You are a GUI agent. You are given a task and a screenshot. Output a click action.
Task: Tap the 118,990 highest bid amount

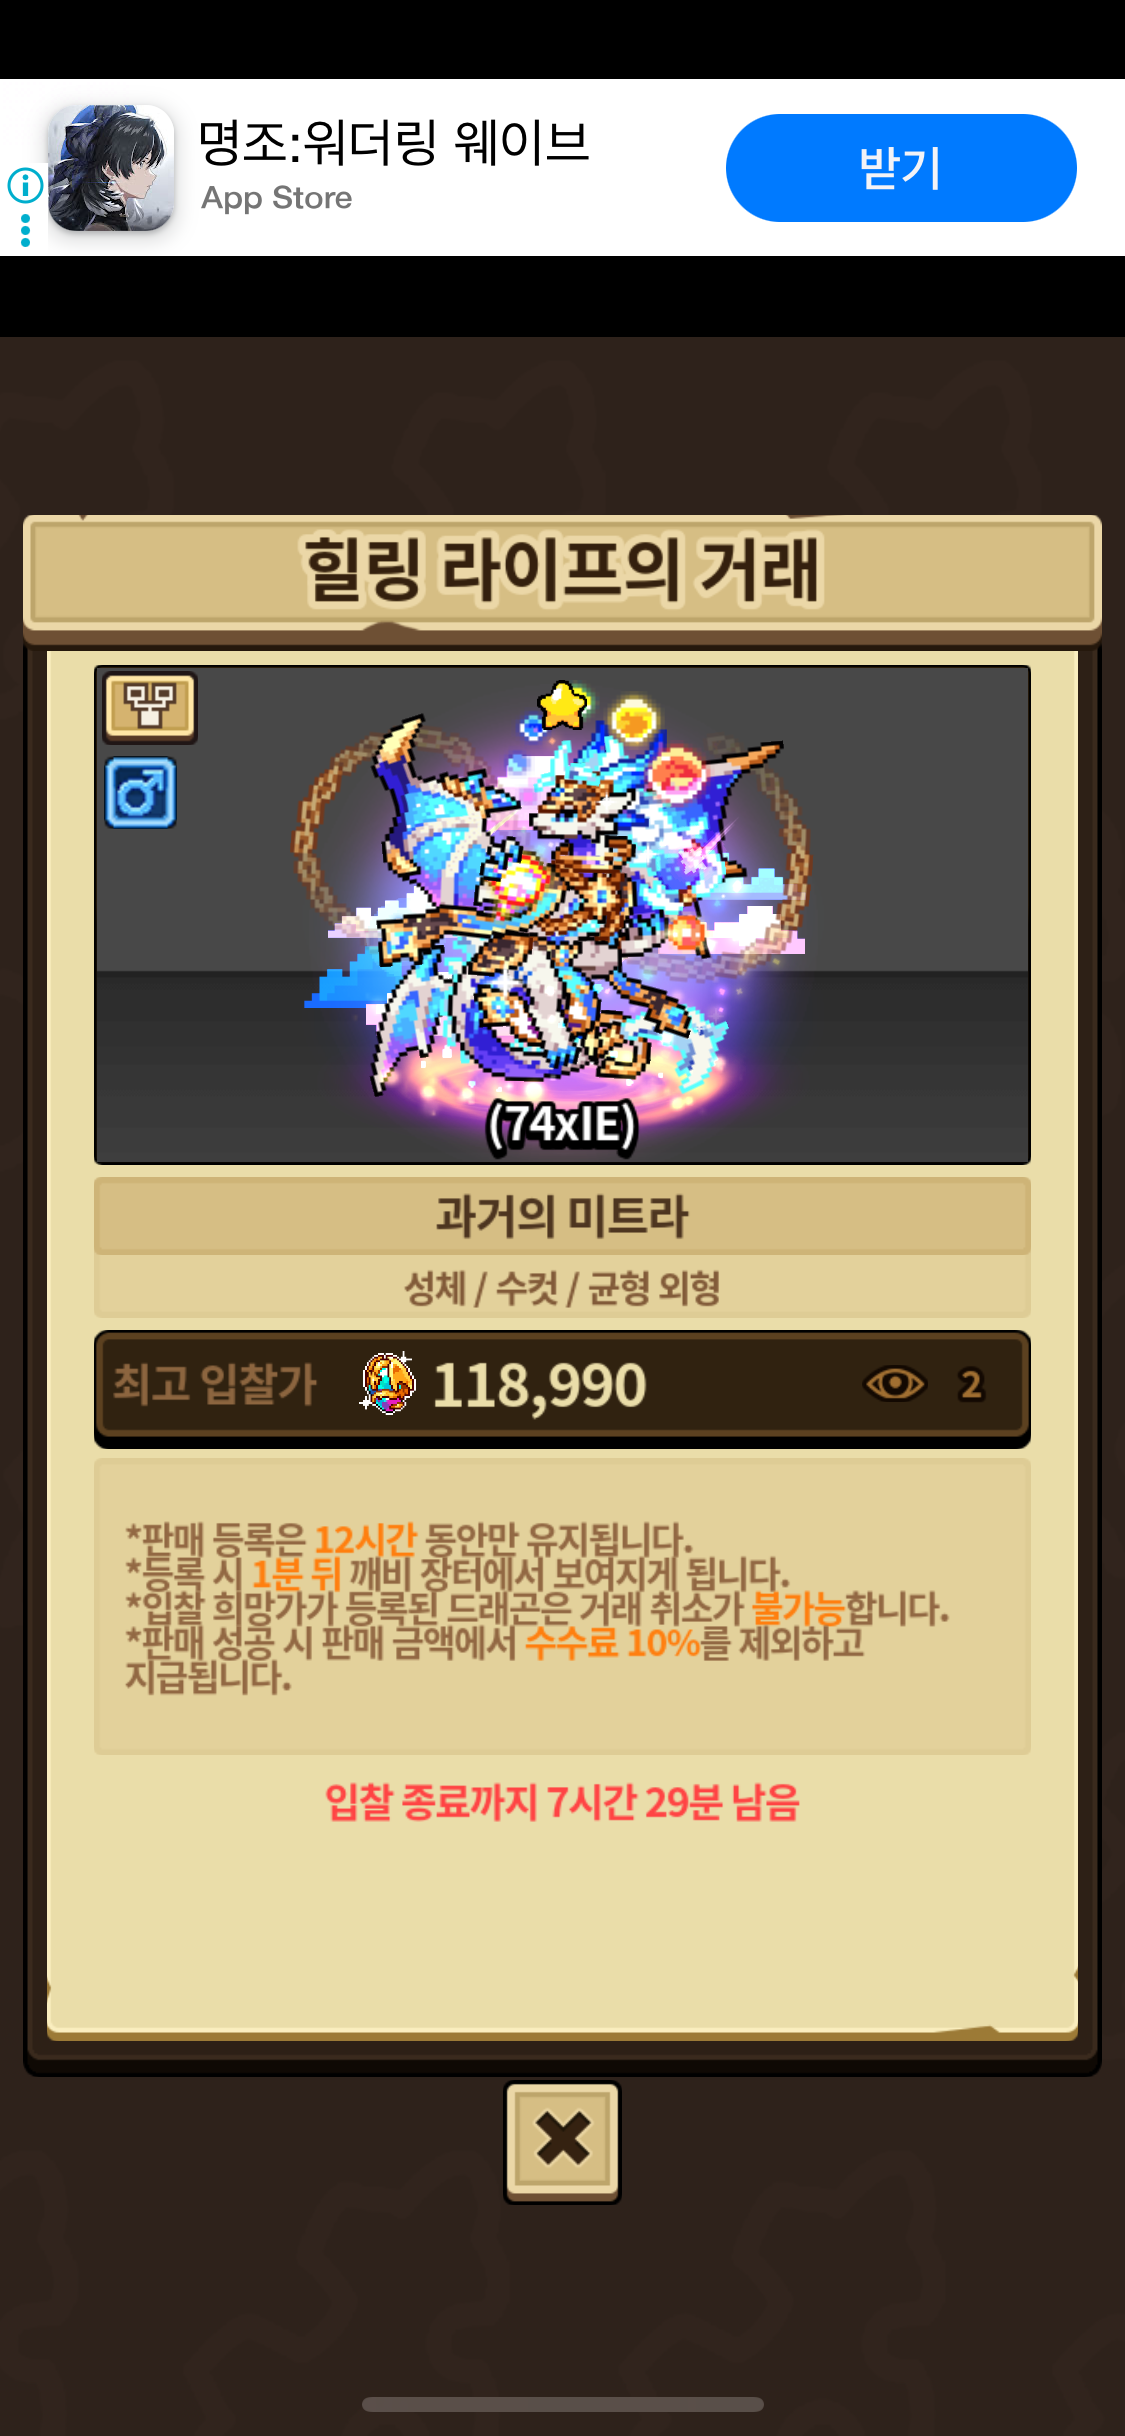click(539, 1386)
